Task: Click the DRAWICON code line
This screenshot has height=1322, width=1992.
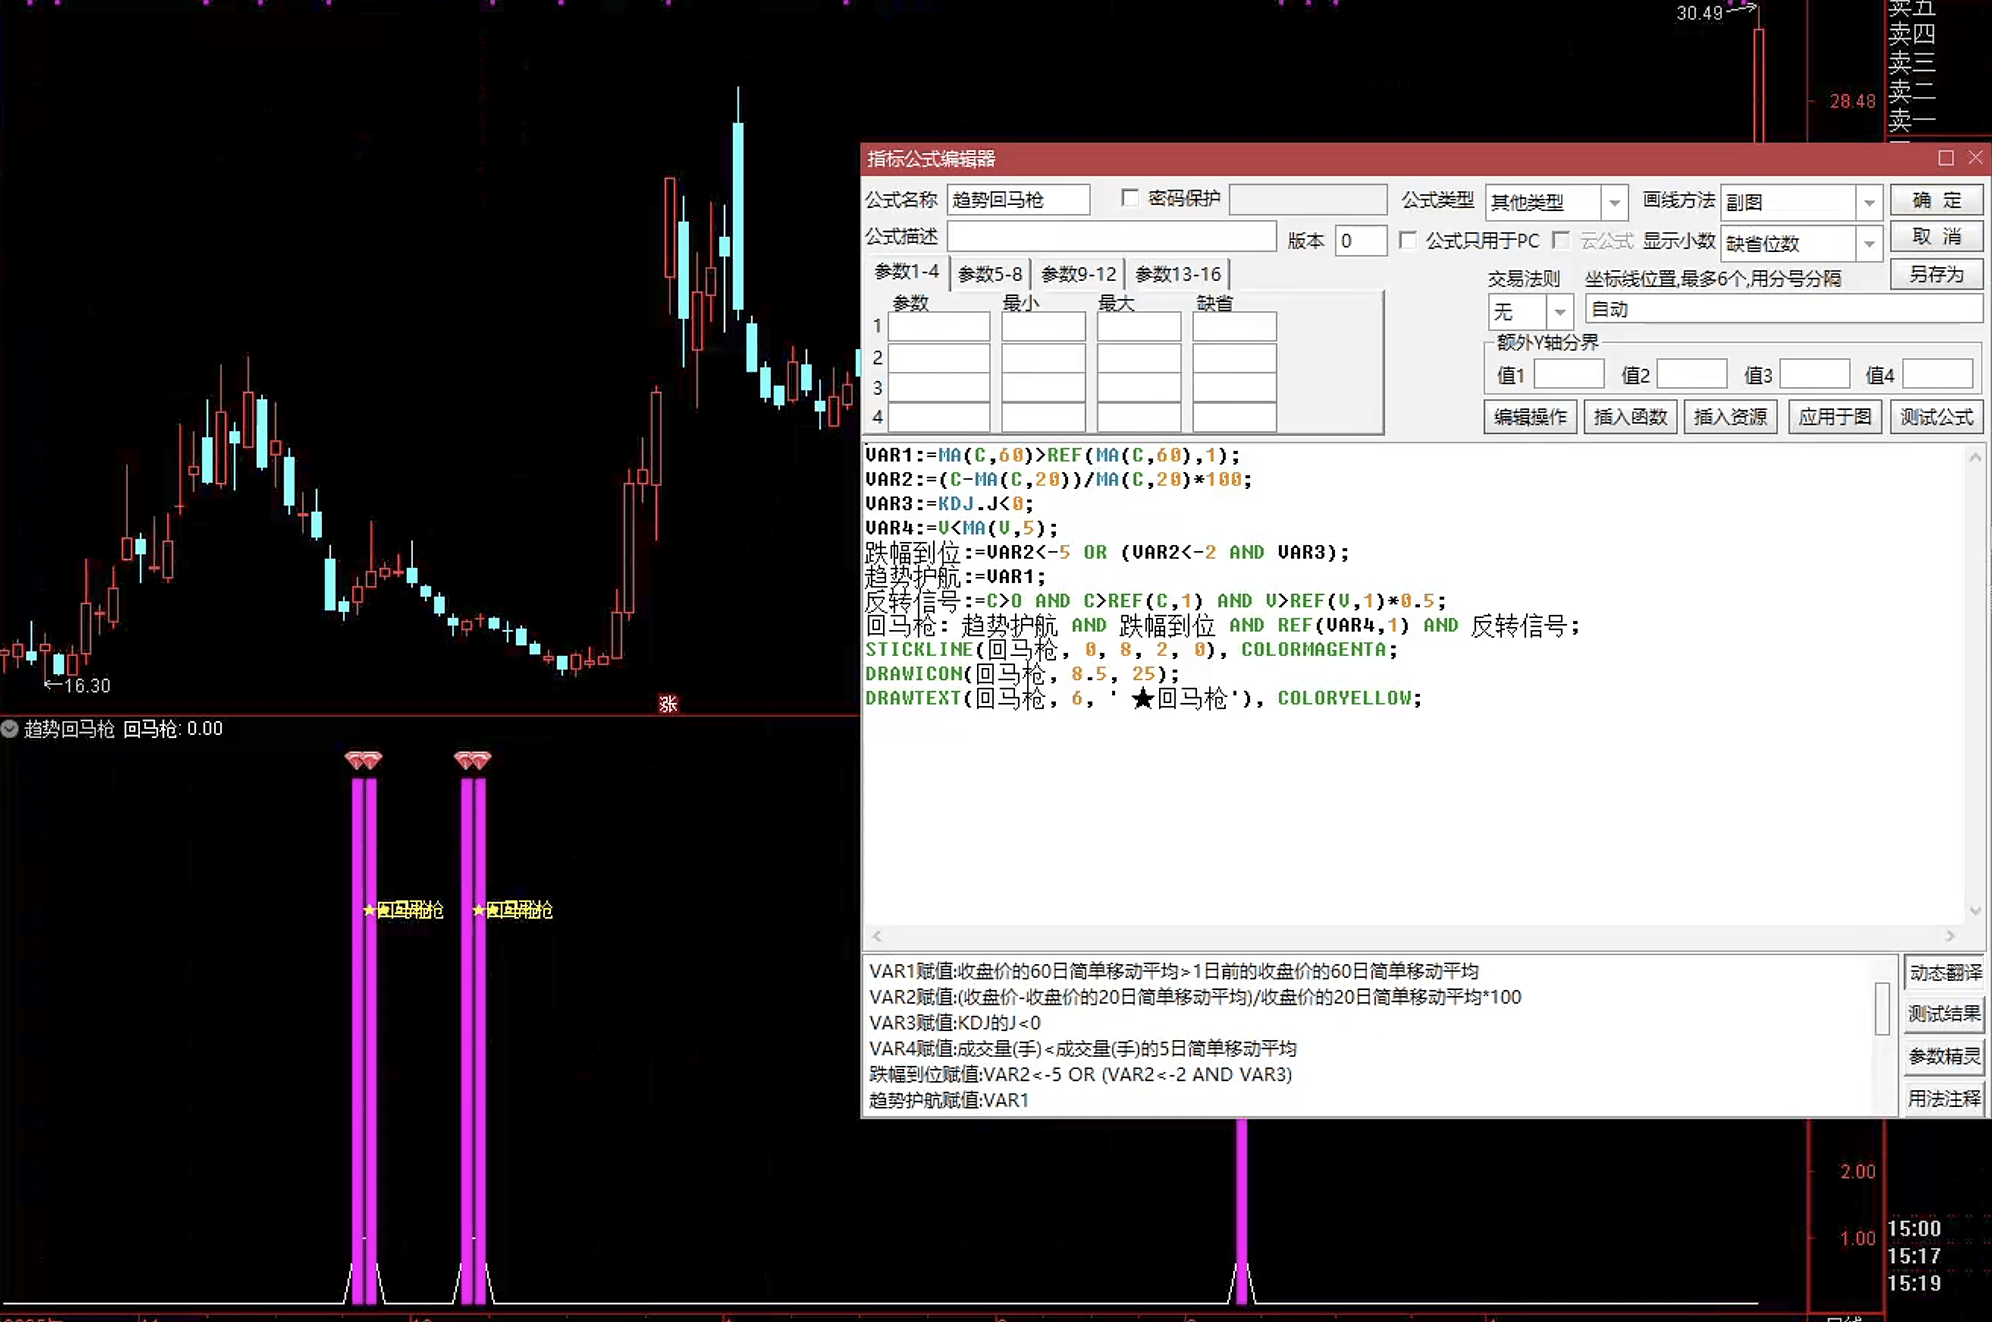Action: tap(1022, 673)
